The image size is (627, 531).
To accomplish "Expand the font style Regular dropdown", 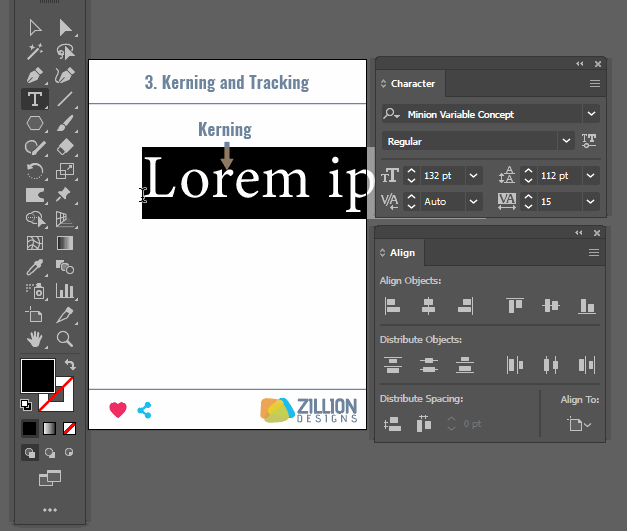I will 567,141.
